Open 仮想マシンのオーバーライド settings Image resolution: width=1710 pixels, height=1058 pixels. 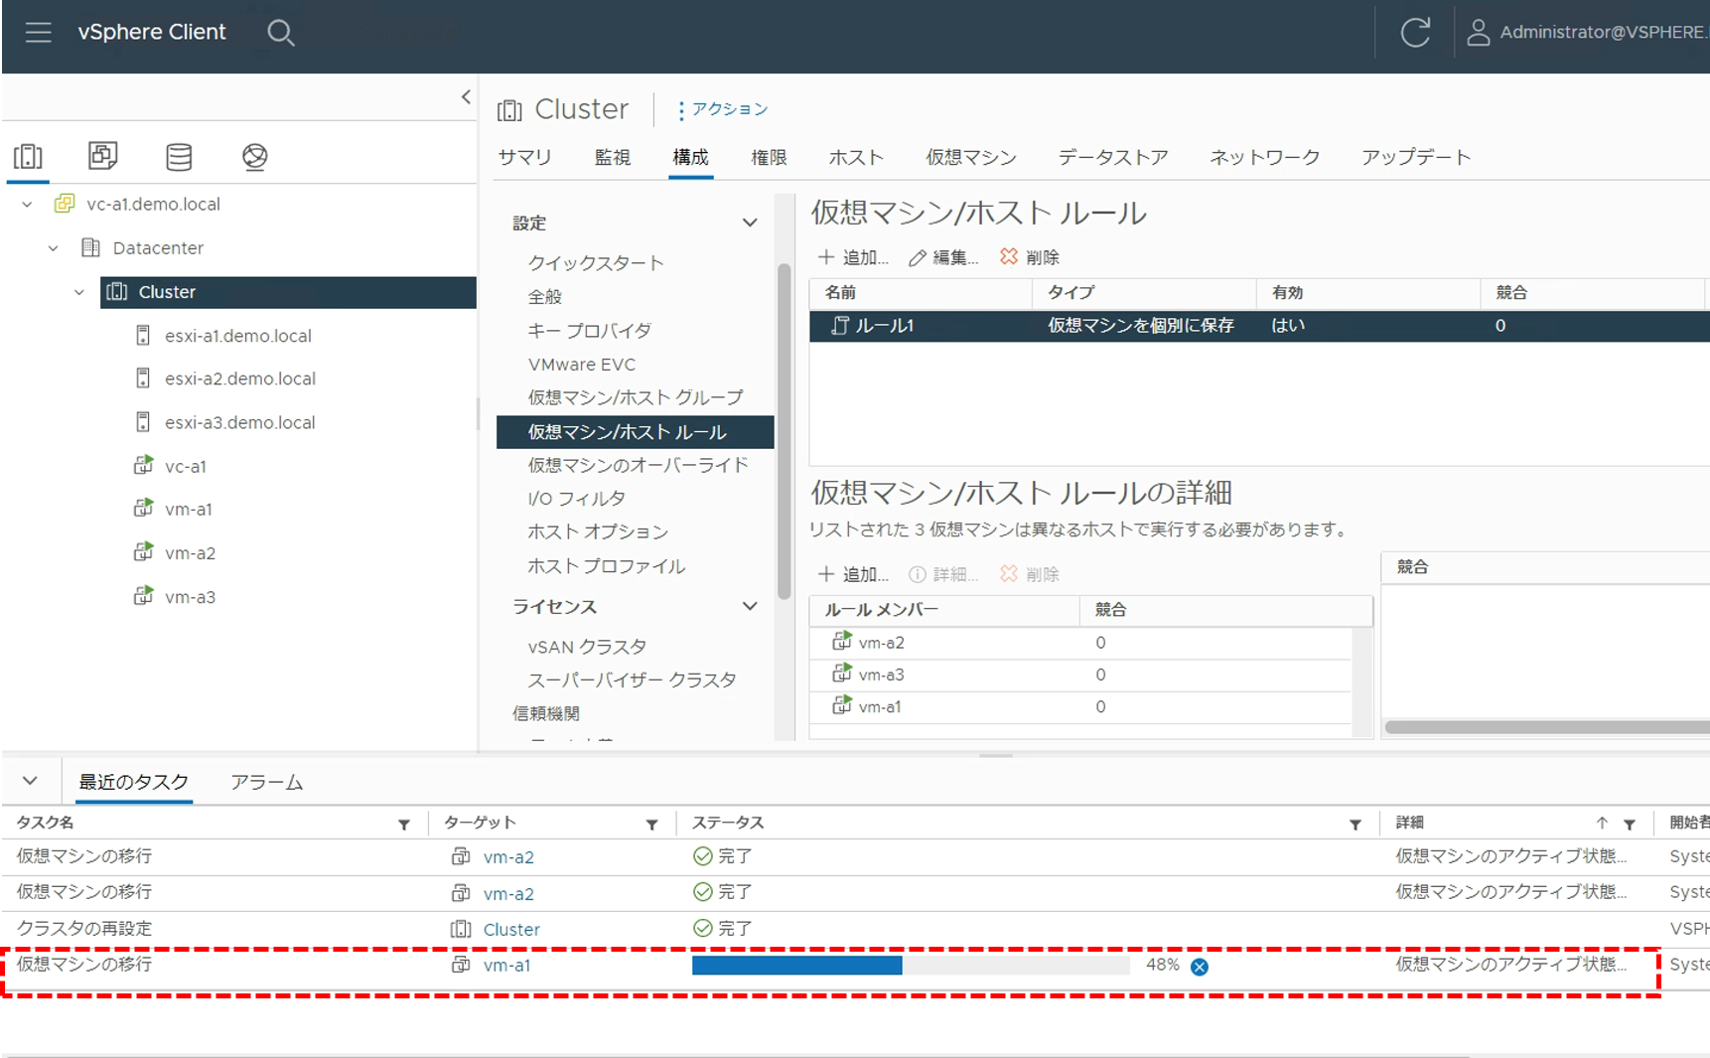(x=638, y=465)
